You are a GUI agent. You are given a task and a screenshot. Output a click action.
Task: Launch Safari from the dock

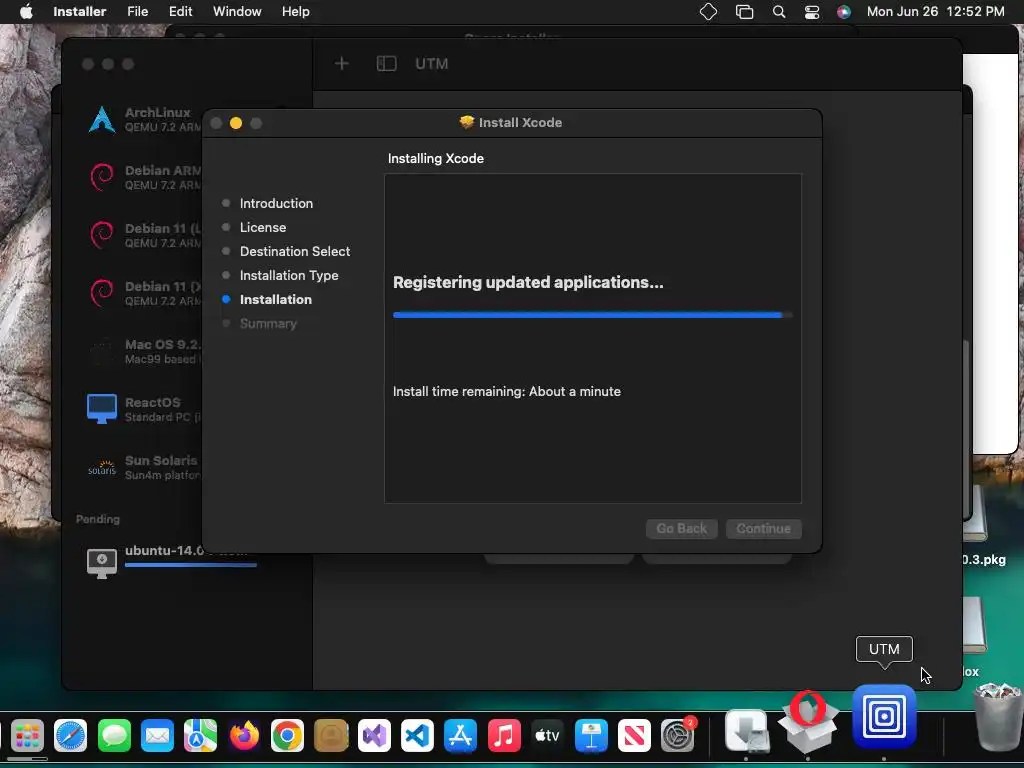[71, 736]
